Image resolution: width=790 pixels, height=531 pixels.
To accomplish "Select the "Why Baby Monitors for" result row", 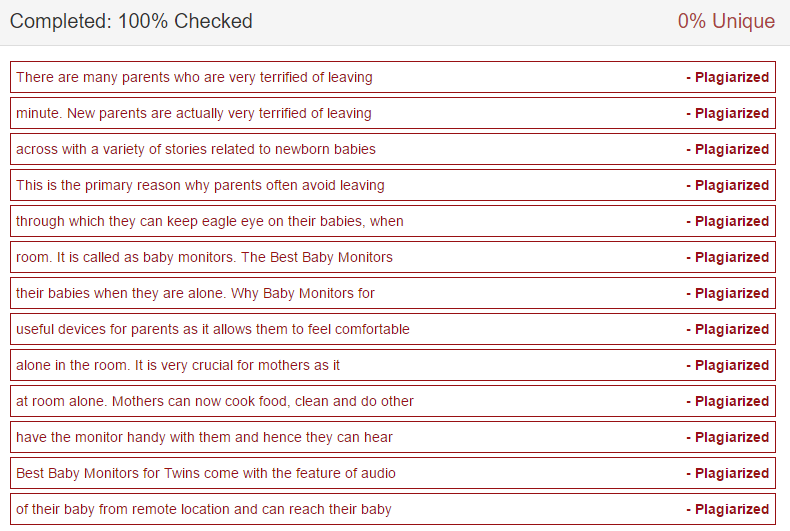I will (195, 293).
